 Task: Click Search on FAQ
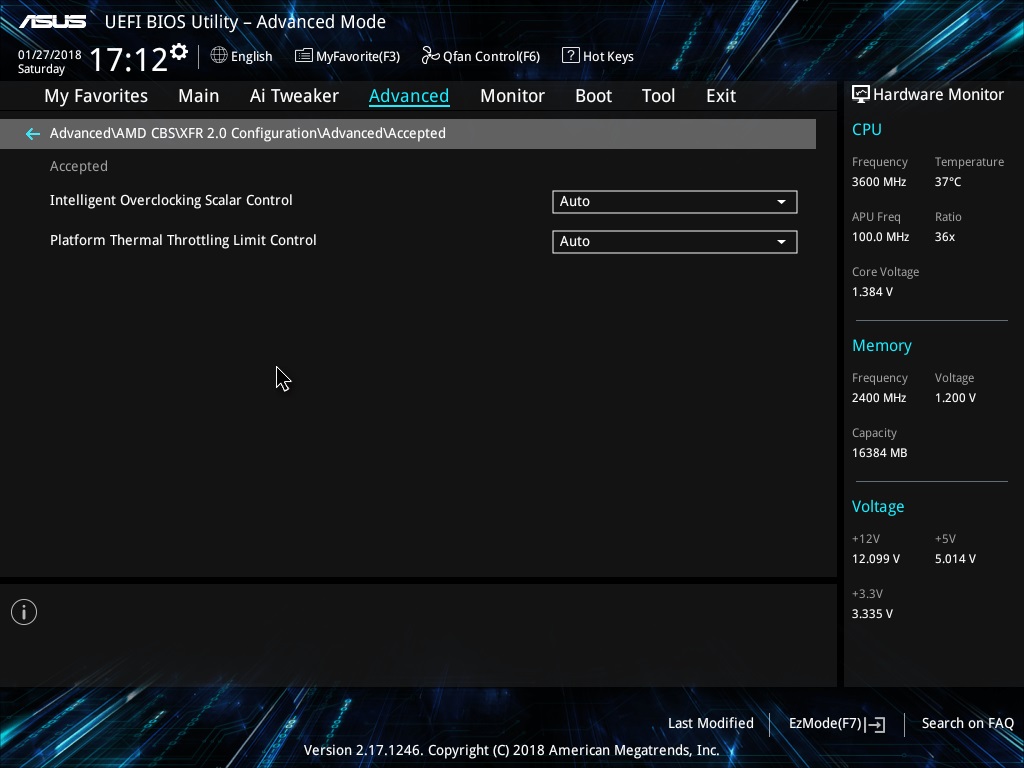(x=967, y=724)
